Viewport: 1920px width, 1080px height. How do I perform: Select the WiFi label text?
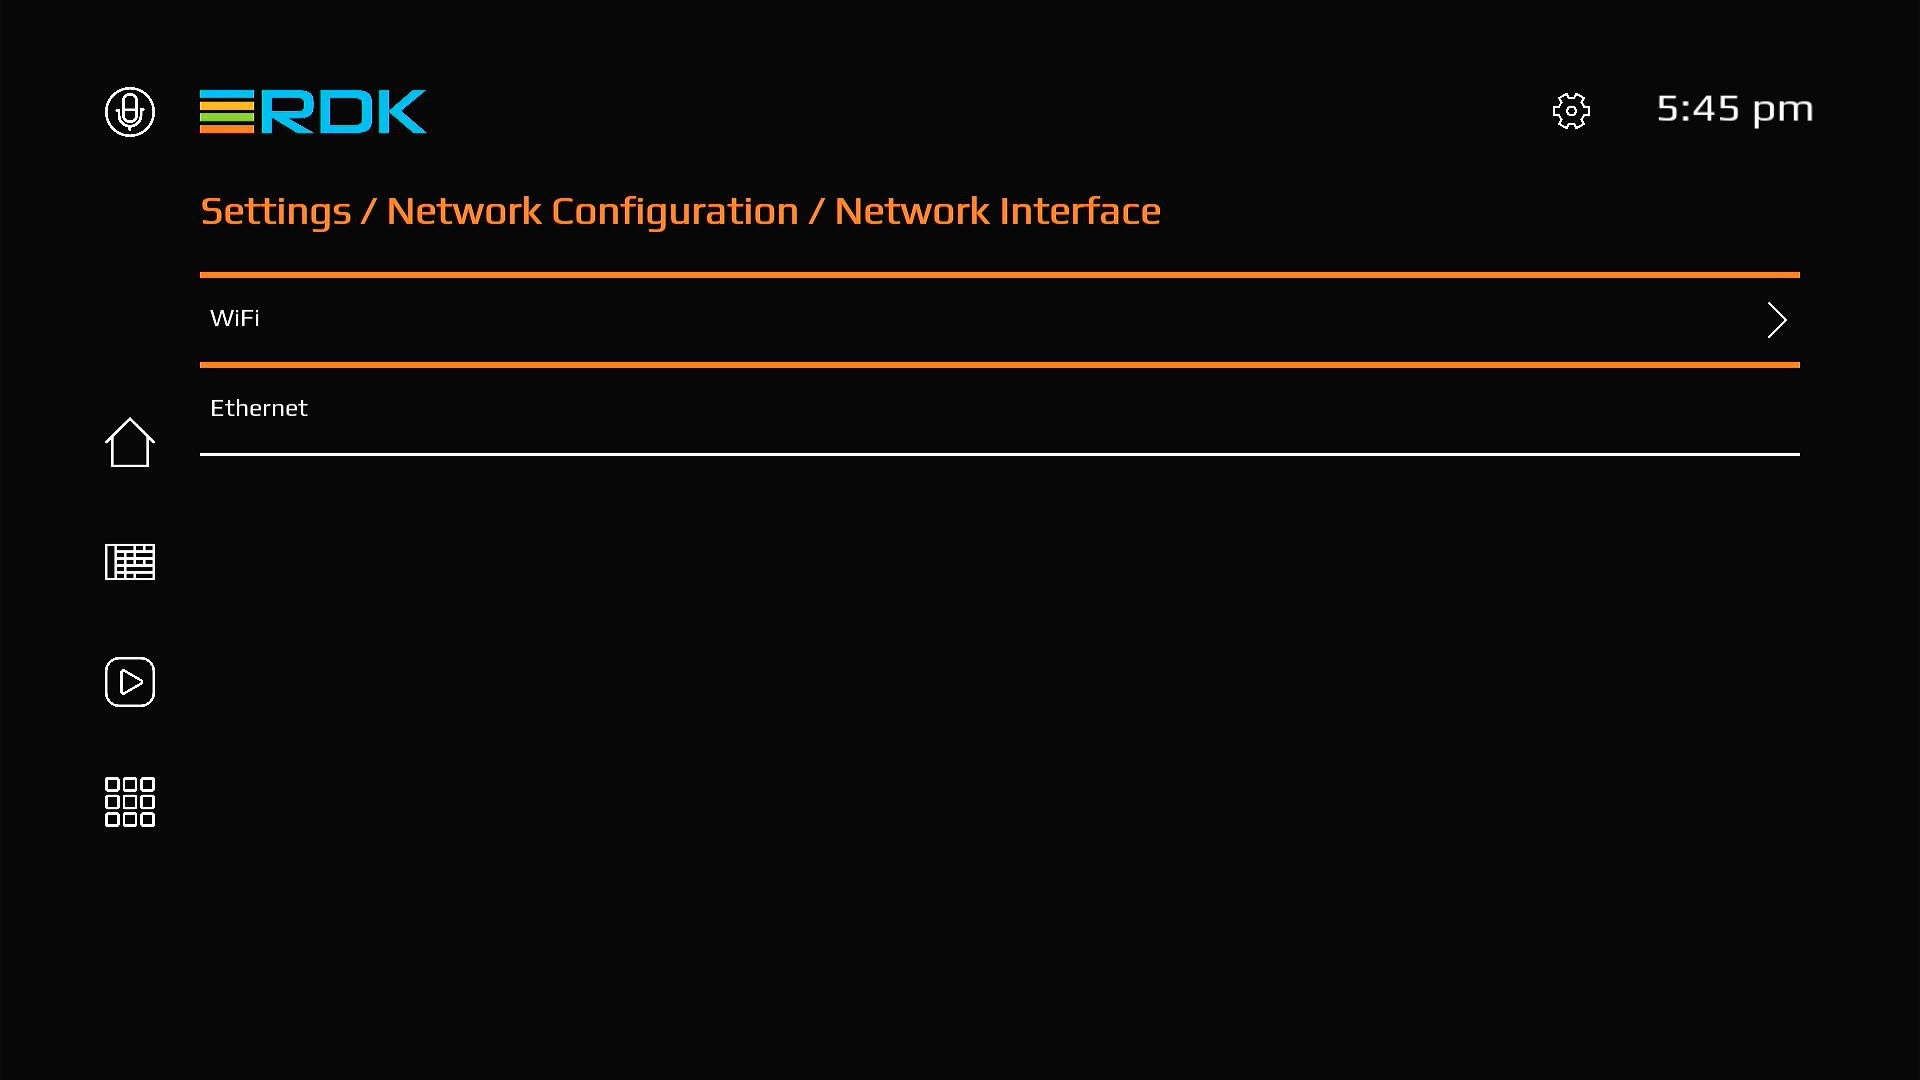[235, 318]
